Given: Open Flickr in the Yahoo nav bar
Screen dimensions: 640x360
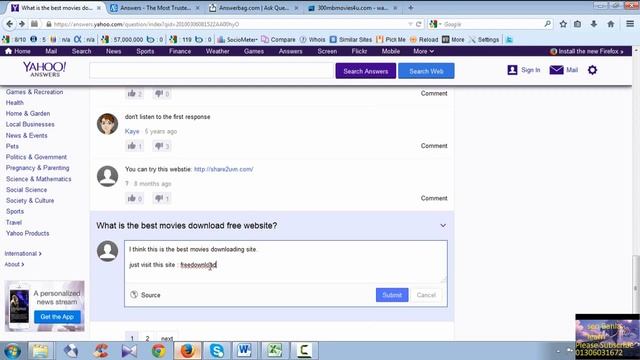Looking at the screenshot, I should pyautogui.click(x=359, y=51).
